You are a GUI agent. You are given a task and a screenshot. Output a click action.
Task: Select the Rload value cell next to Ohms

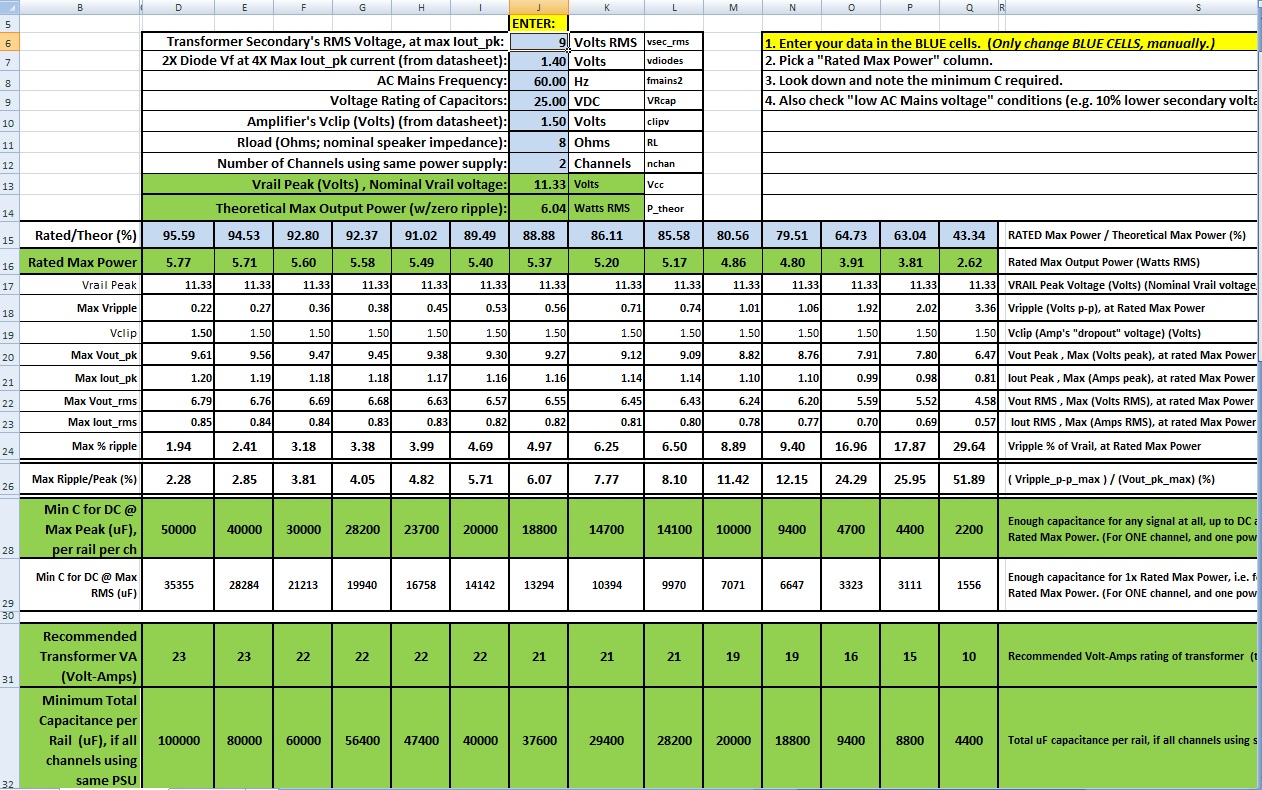(539, 142)
